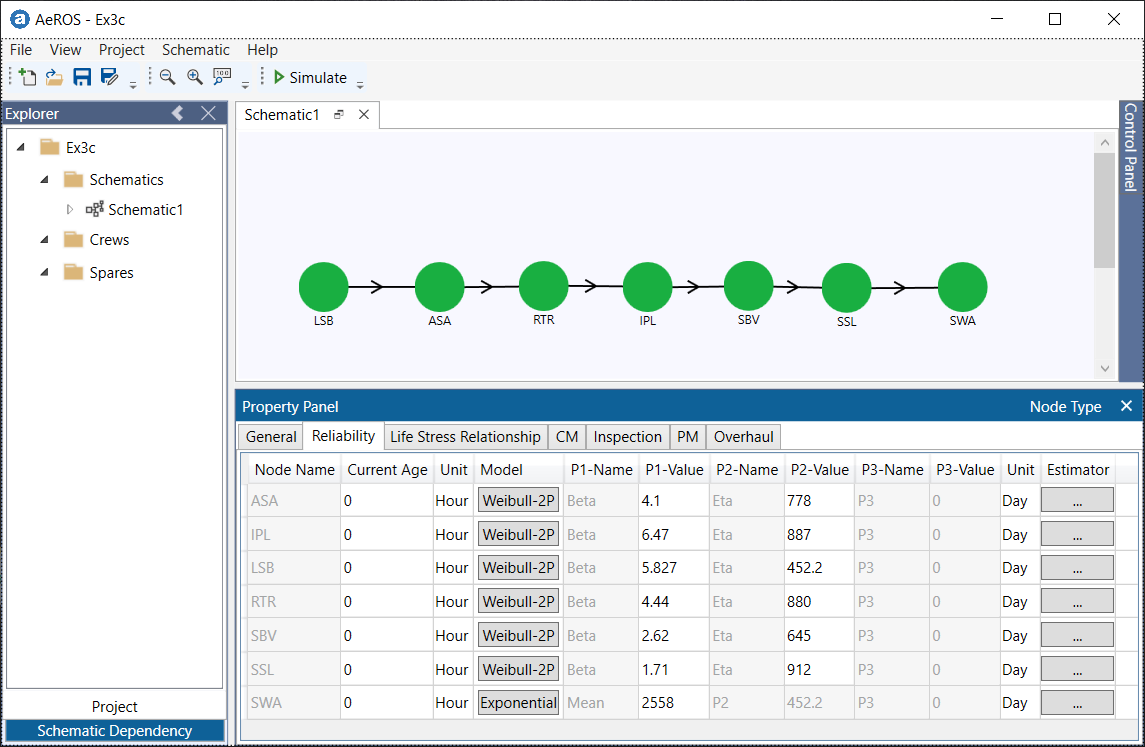Open a project using the folder toolbar icon

pyautogui.click(x=54, y=77)
